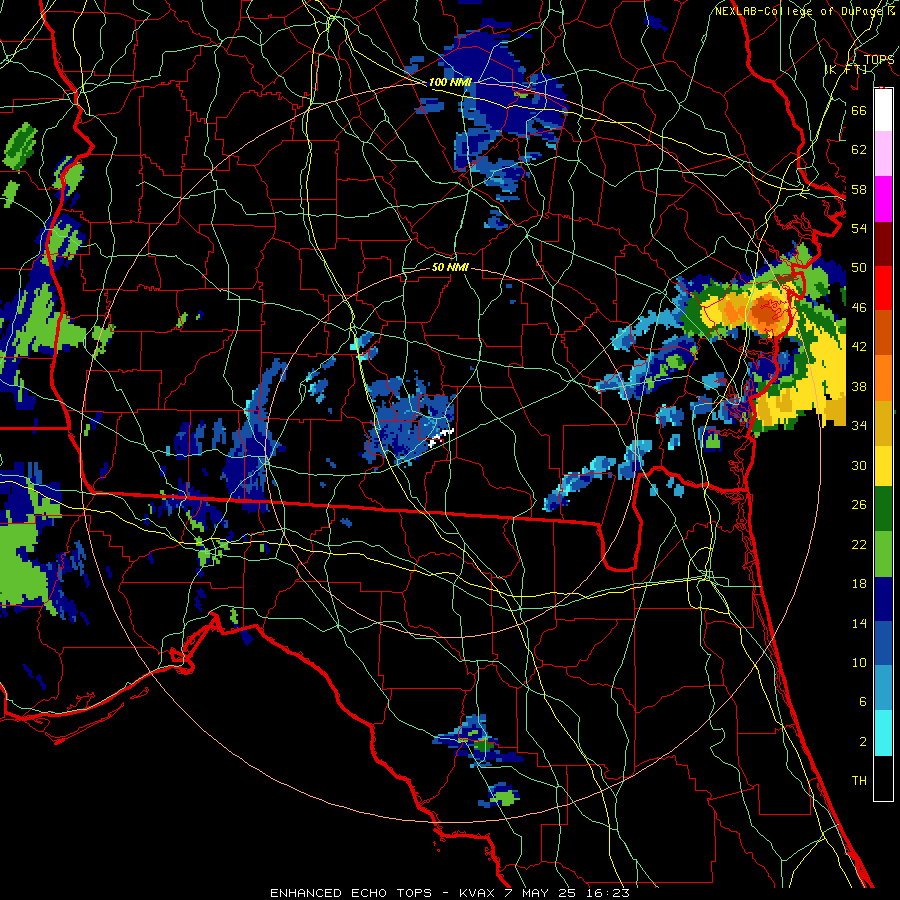The image size is (900, 900).
Task: Click the legend value 46
Action: tap(859, 308)
